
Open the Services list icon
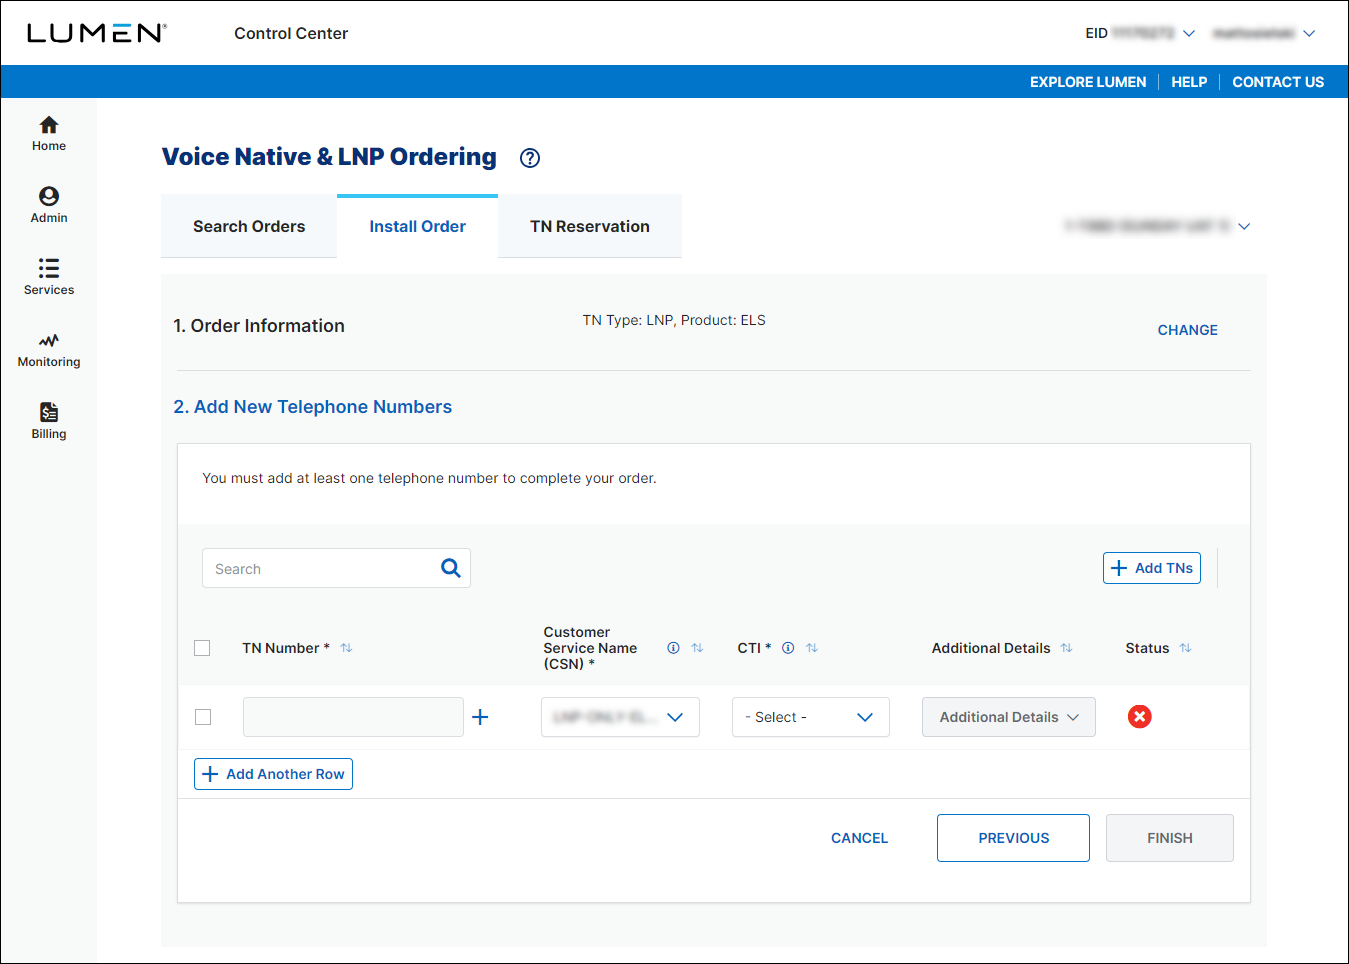pos(48,268)
